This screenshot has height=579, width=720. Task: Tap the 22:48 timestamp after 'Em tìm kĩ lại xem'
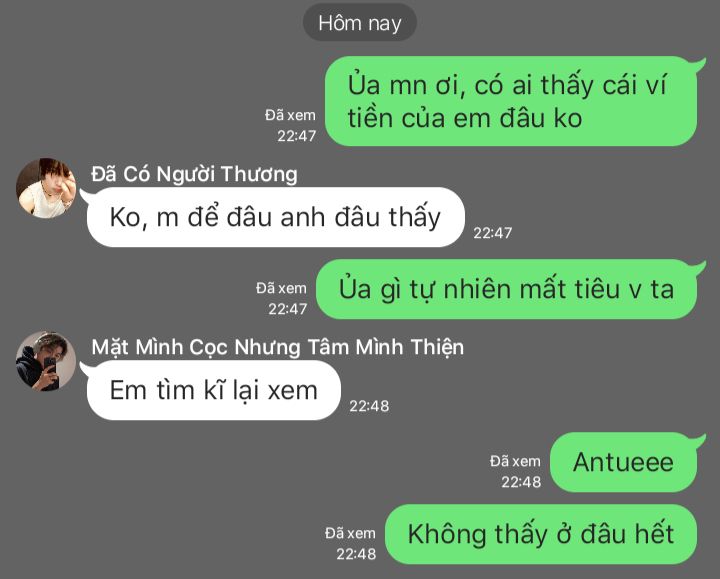369,406
